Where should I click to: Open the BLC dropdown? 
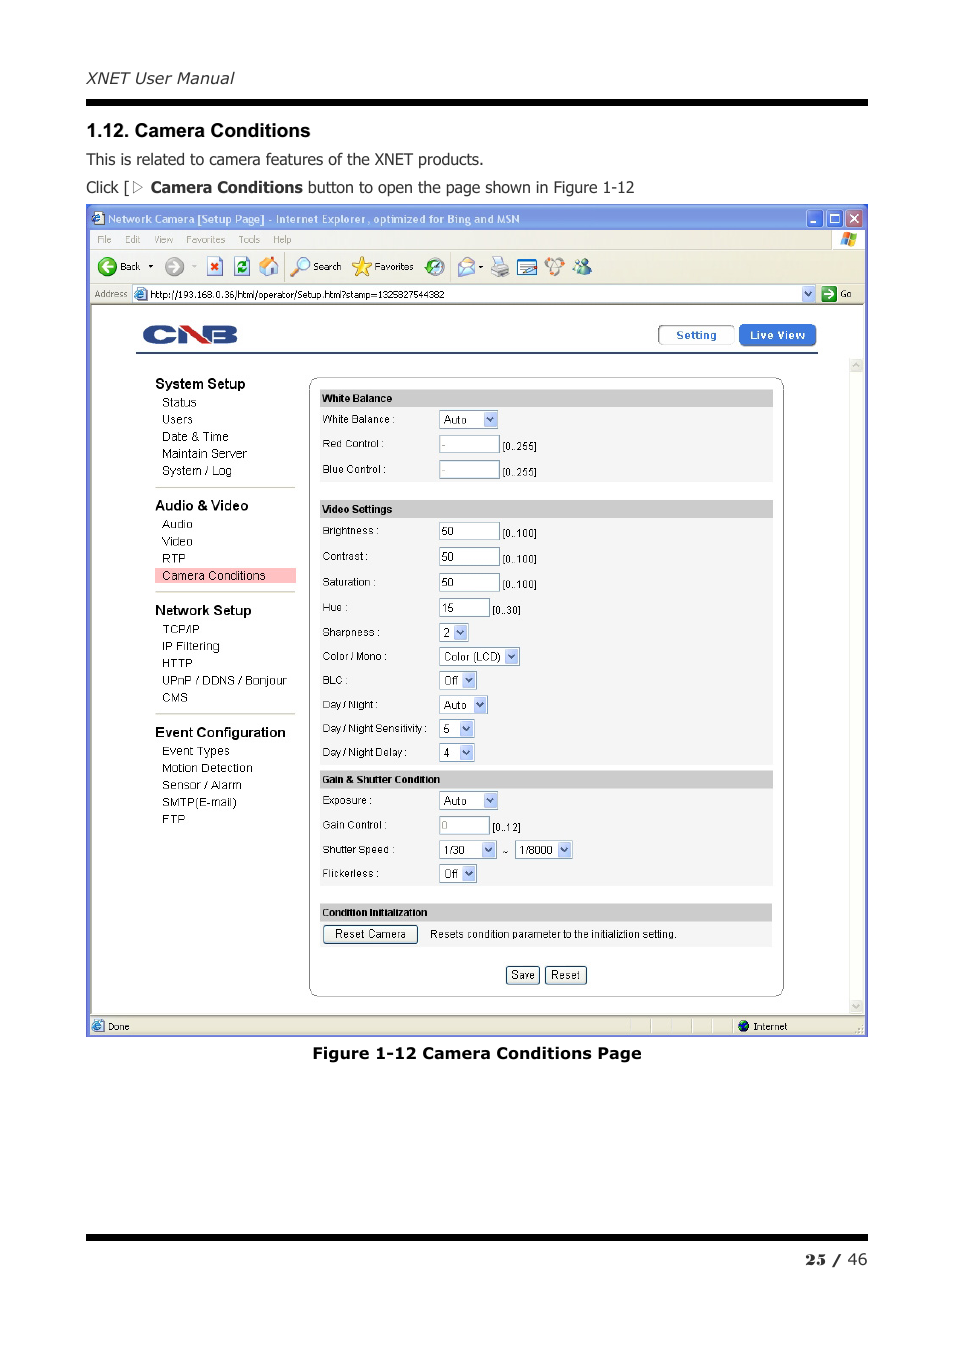click(x=458, y=681)
